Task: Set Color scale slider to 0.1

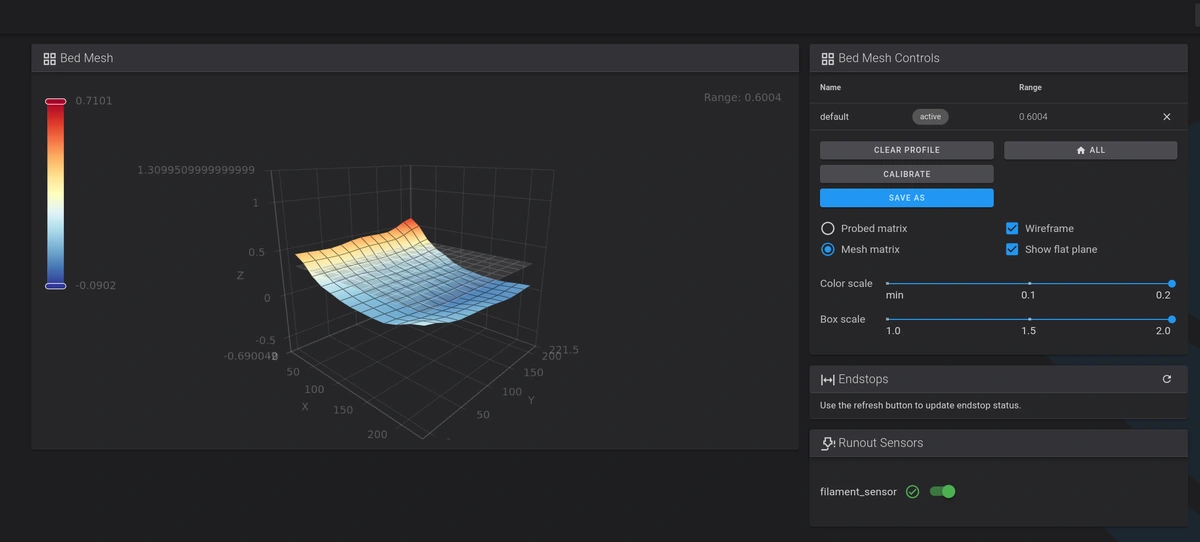Action: (1029, 284)
